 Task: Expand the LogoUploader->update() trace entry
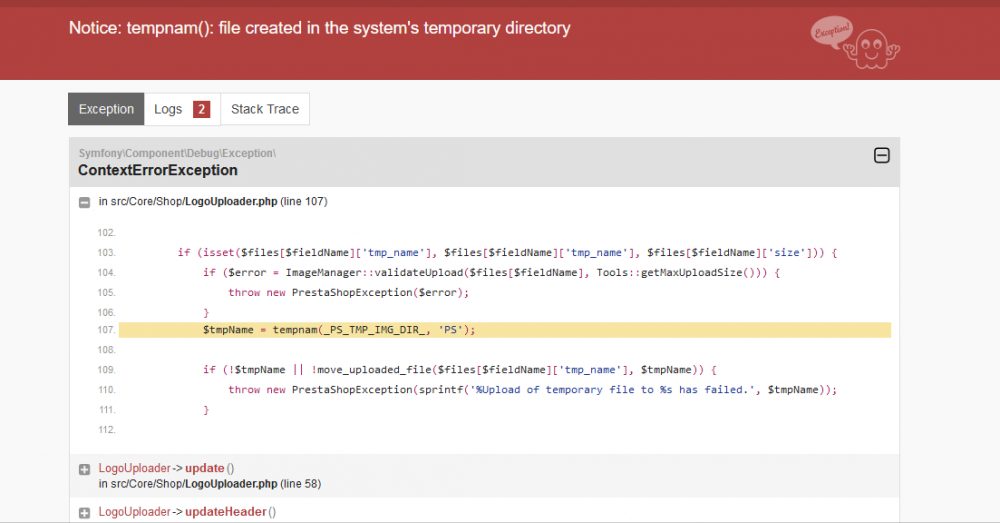[85, 468]
